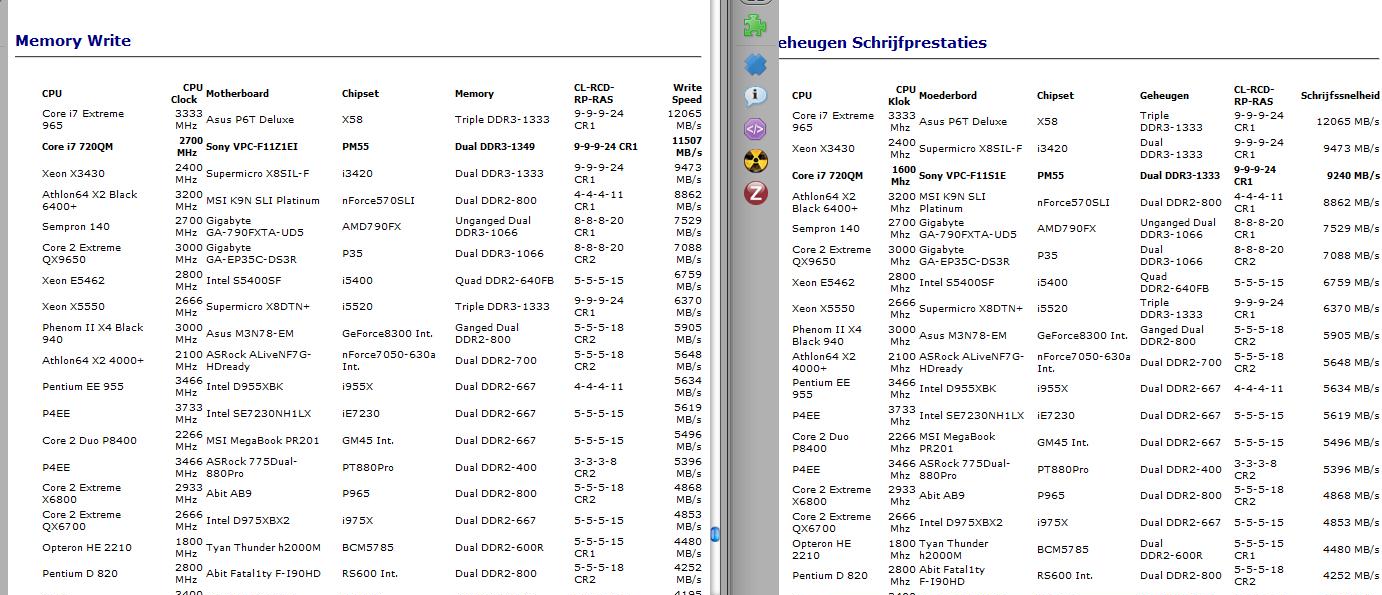Click the '11507 MB/s' write speed value

pyautogui.click(x=686, y=147)
